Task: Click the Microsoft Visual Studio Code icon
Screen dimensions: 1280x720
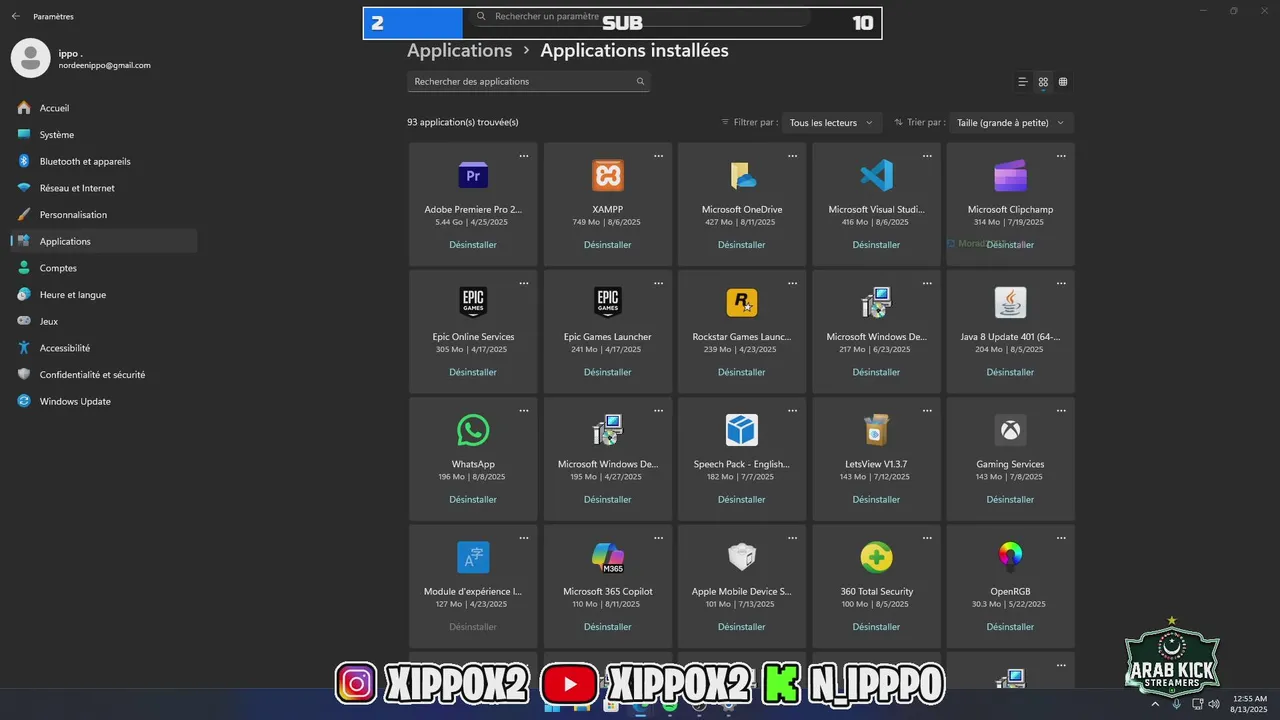Action: click(876, 175)
